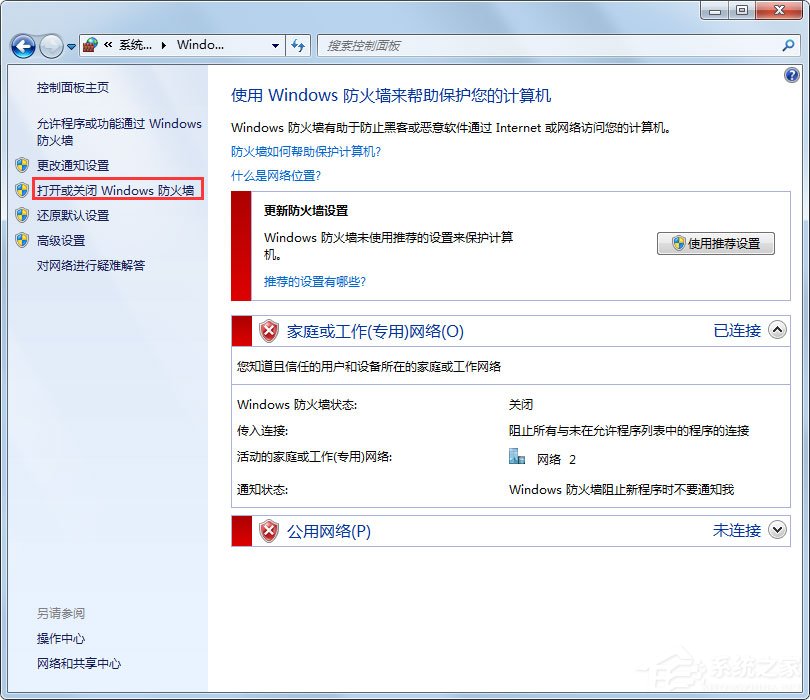The height and width of the screenshot is (700, 810).
Task: Click the network icon next to 网络 2
Action: (x=516, y=456)
